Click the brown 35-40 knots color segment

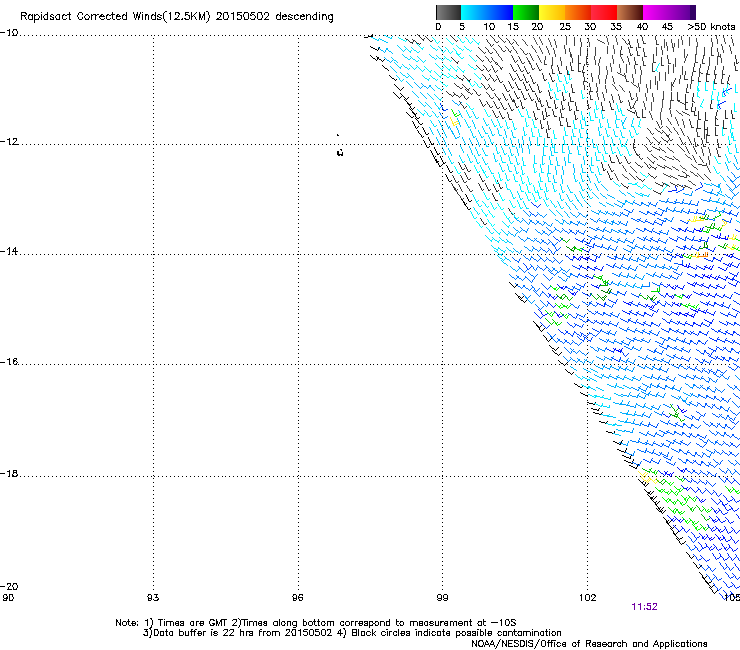pyautogui.click(x=630, y=12)
